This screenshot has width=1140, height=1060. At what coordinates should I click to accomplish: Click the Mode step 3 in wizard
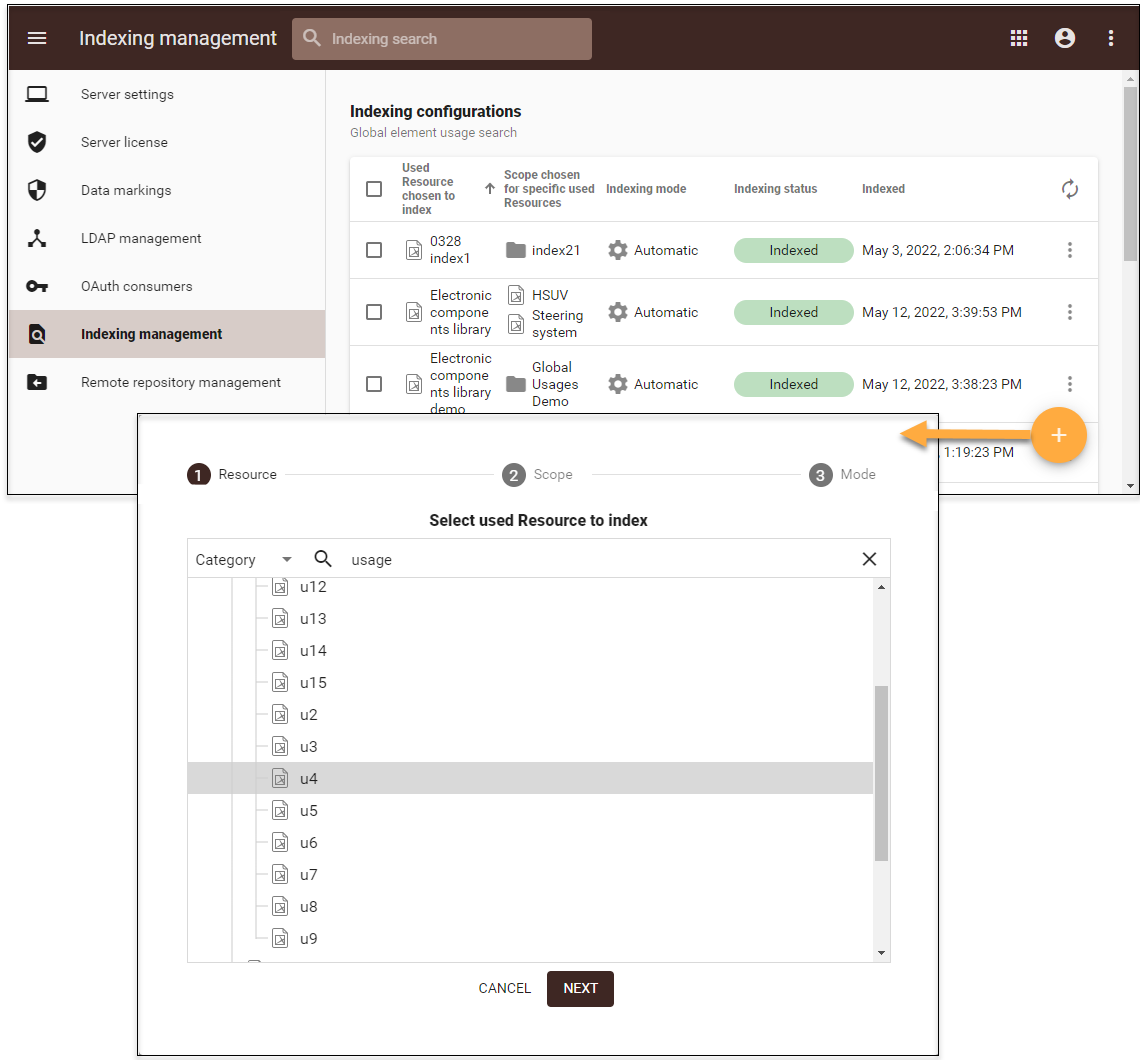[x=843, y=475]
